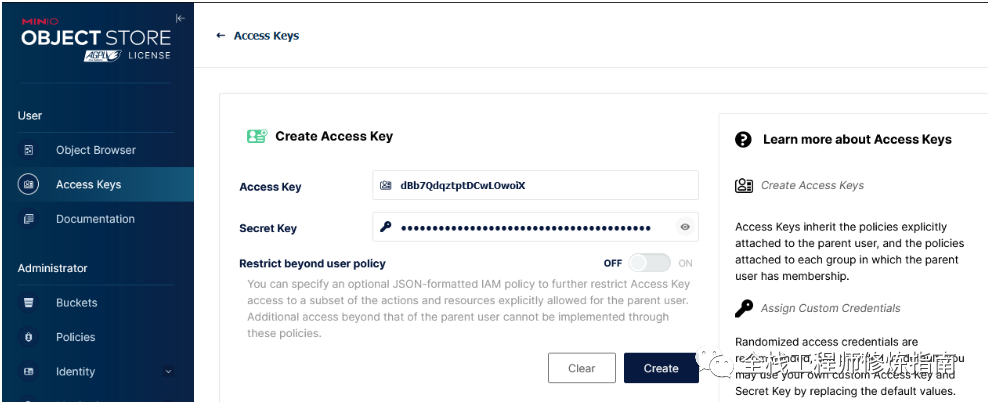Show the Secret Key with the eye icon
The width and height of the screenshot is (988, 406).
tap(685, 227)
